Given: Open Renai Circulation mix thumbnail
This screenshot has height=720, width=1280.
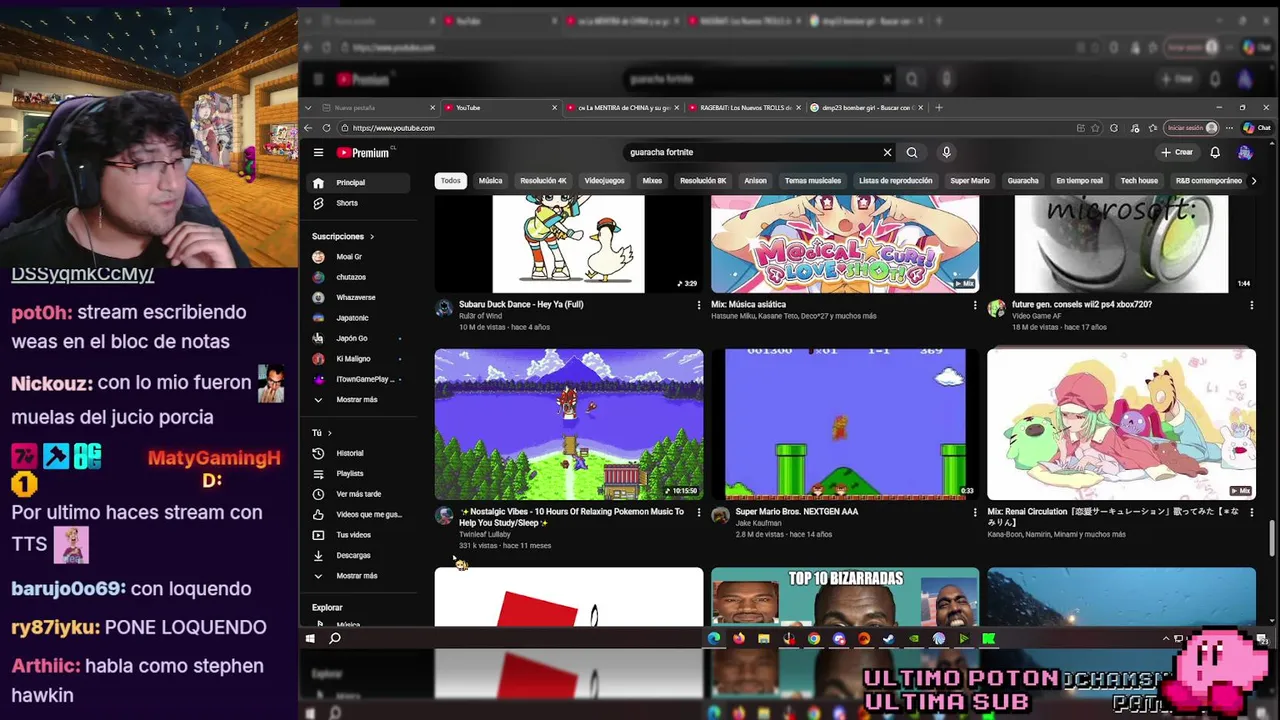Looking at the screenshot, I should [x=1121, y=424].
